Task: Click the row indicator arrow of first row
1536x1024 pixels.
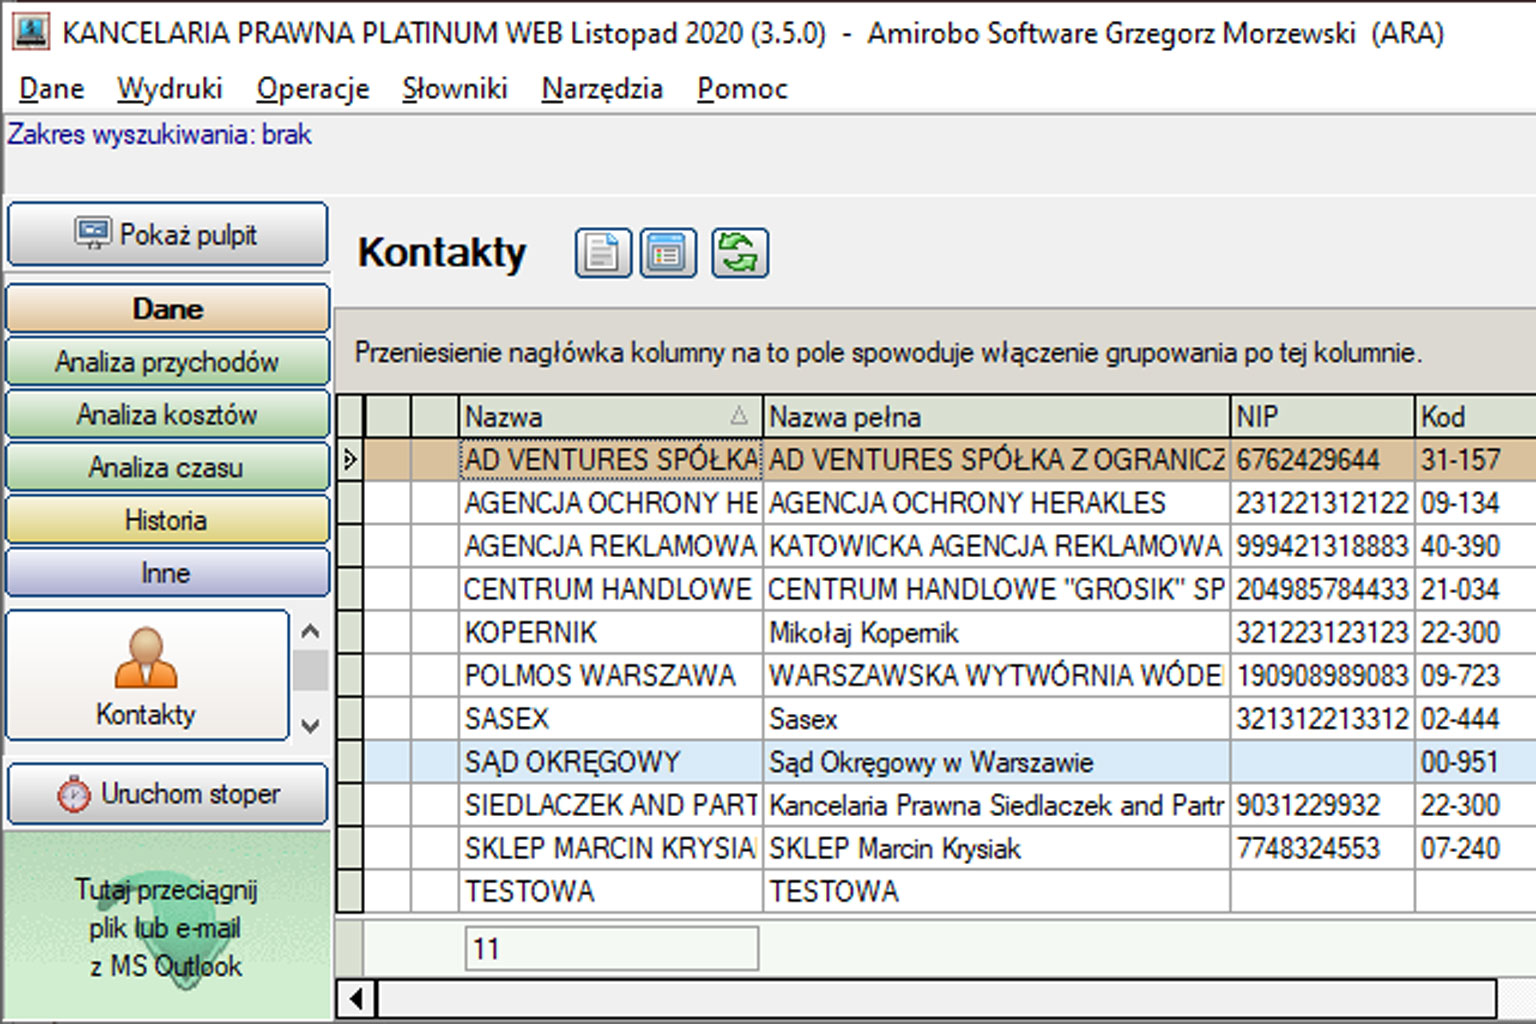Action: 350,460
